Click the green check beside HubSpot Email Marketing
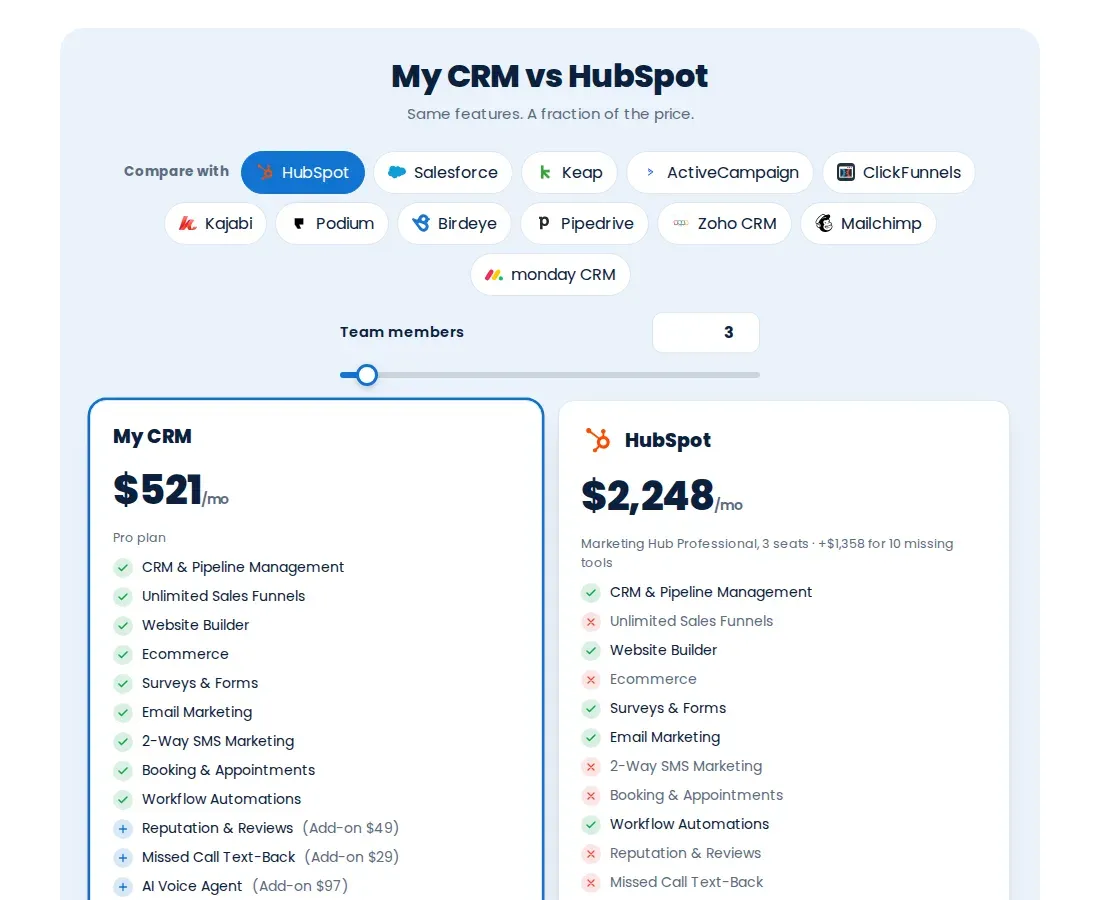Screen dimensions: 1100x900 (x=591, y=737)
